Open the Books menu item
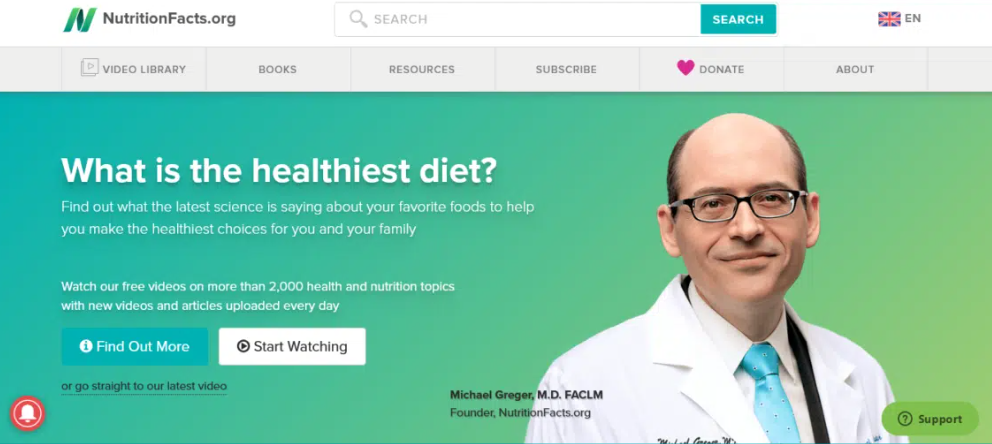Viewport: 992px width, 444px height. [x=278, y=70]
